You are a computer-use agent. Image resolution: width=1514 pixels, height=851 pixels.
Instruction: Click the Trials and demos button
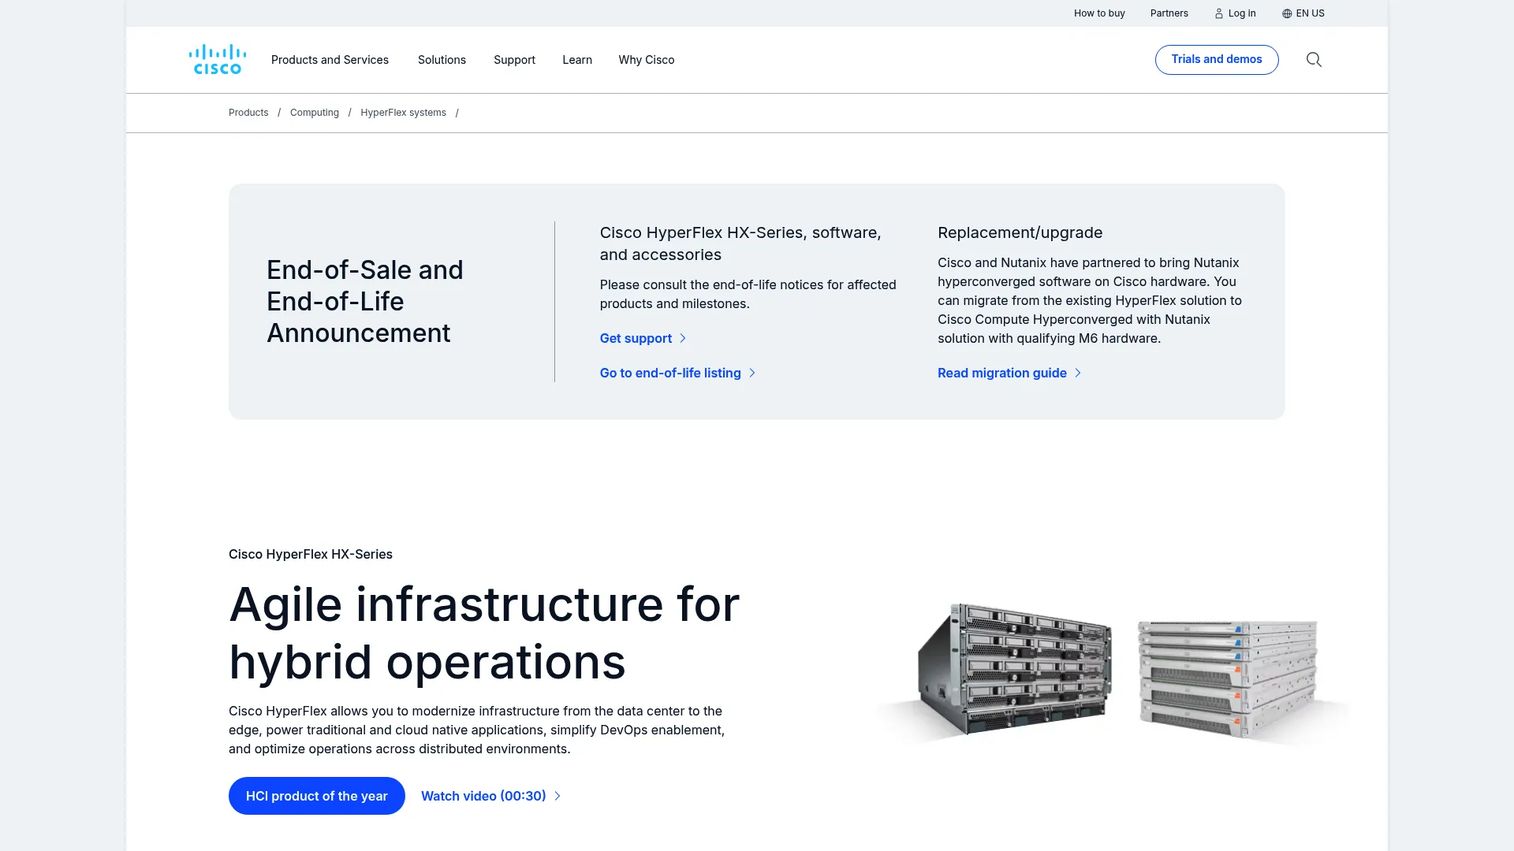click(x=1217, y=60)
